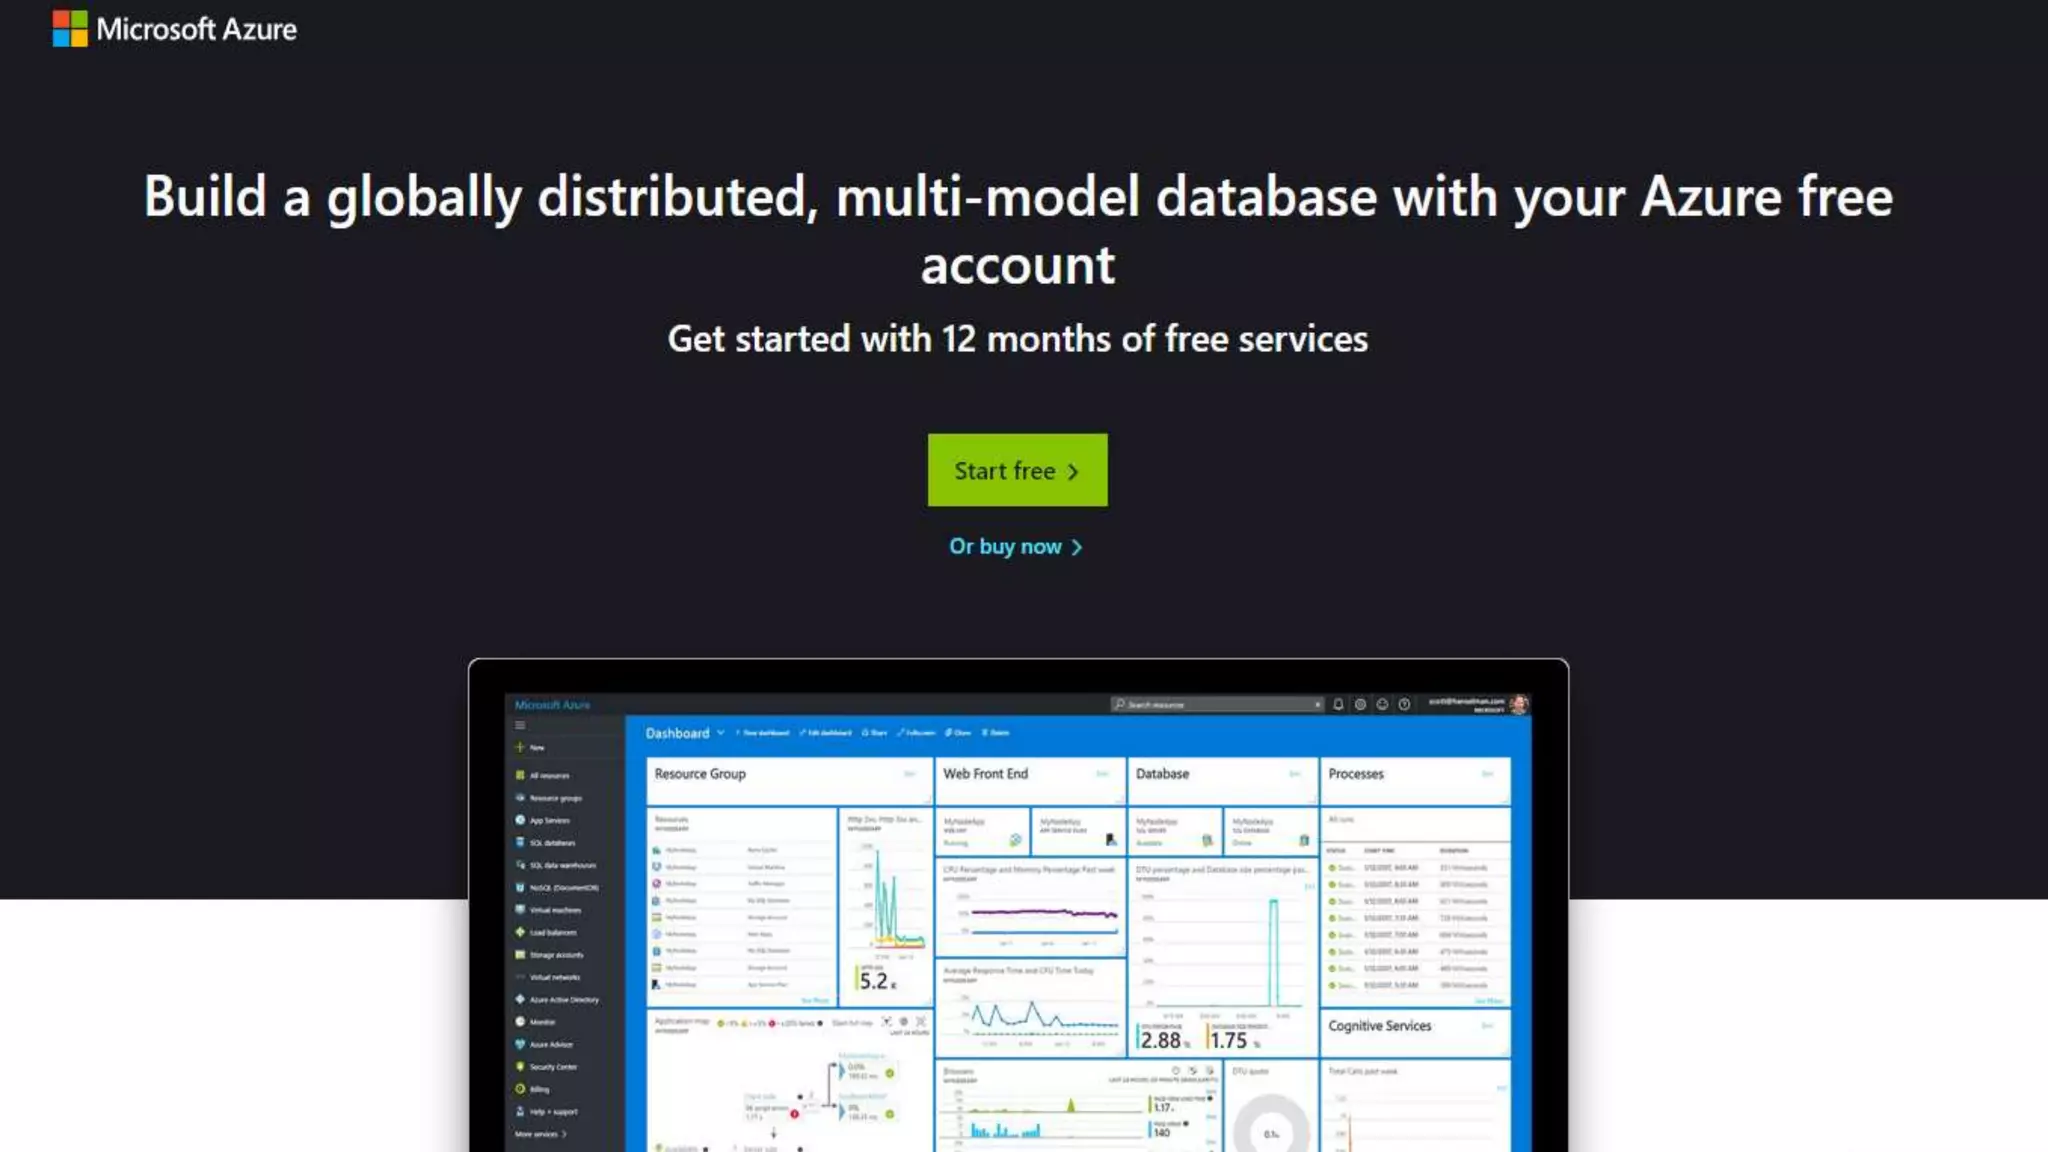Select App Services in the sidebar
Image resolution: width=2048 pixels, height=1152 pixels.
click(549, 820)
